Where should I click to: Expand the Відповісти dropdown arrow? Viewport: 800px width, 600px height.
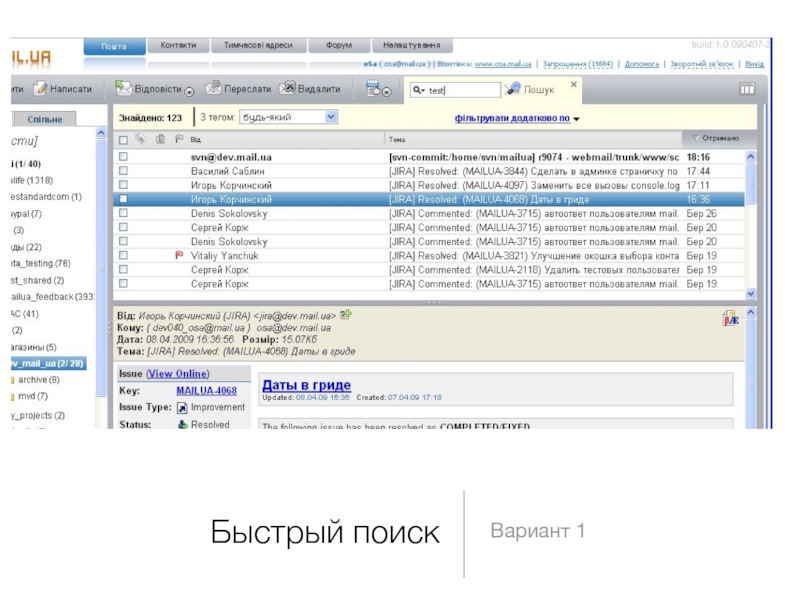[x=189, y=92]
